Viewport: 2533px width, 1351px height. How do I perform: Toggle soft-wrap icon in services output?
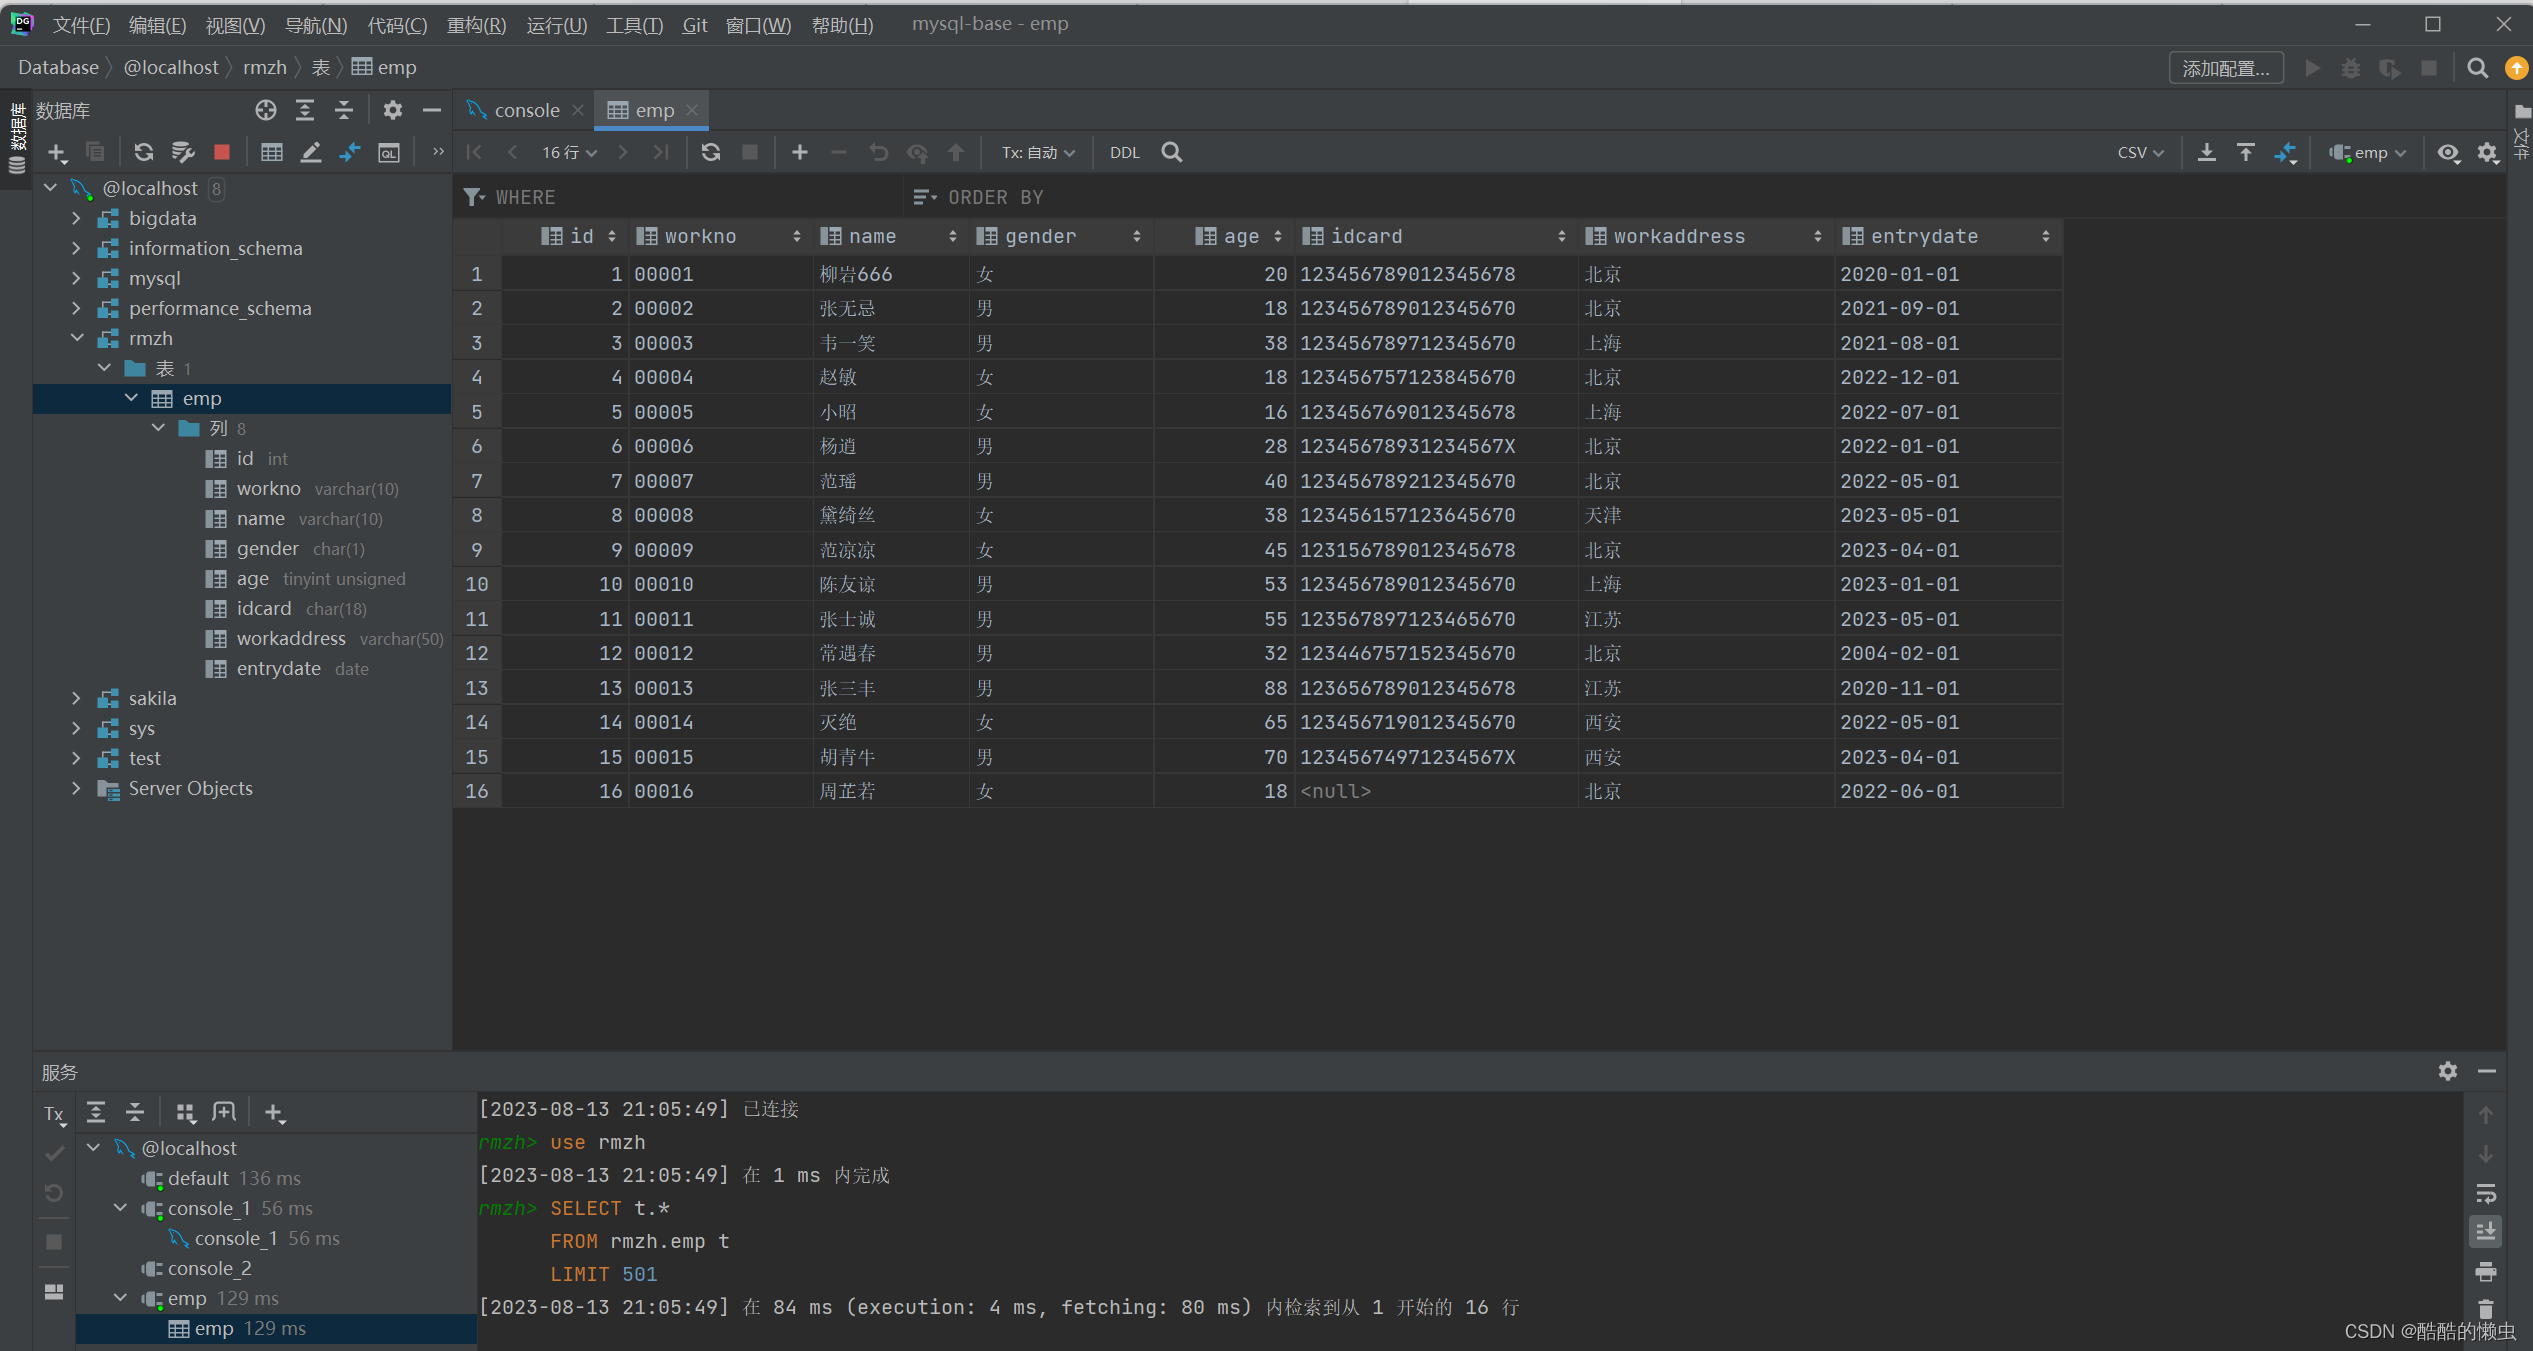[2486, 1193]
